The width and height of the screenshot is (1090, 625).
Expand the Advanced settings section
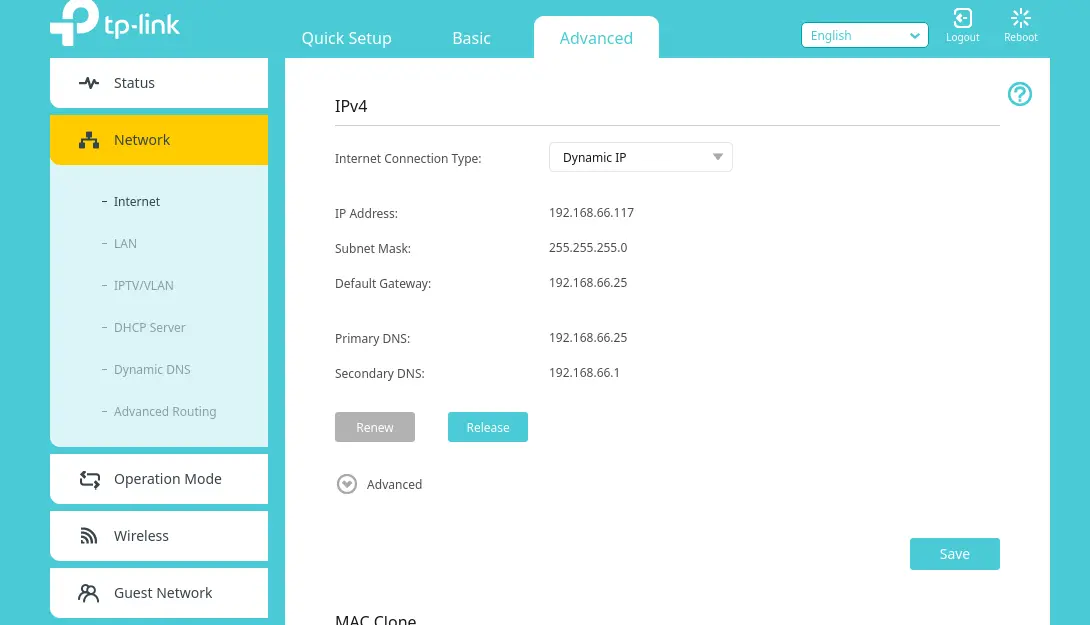tap(347, 484)
